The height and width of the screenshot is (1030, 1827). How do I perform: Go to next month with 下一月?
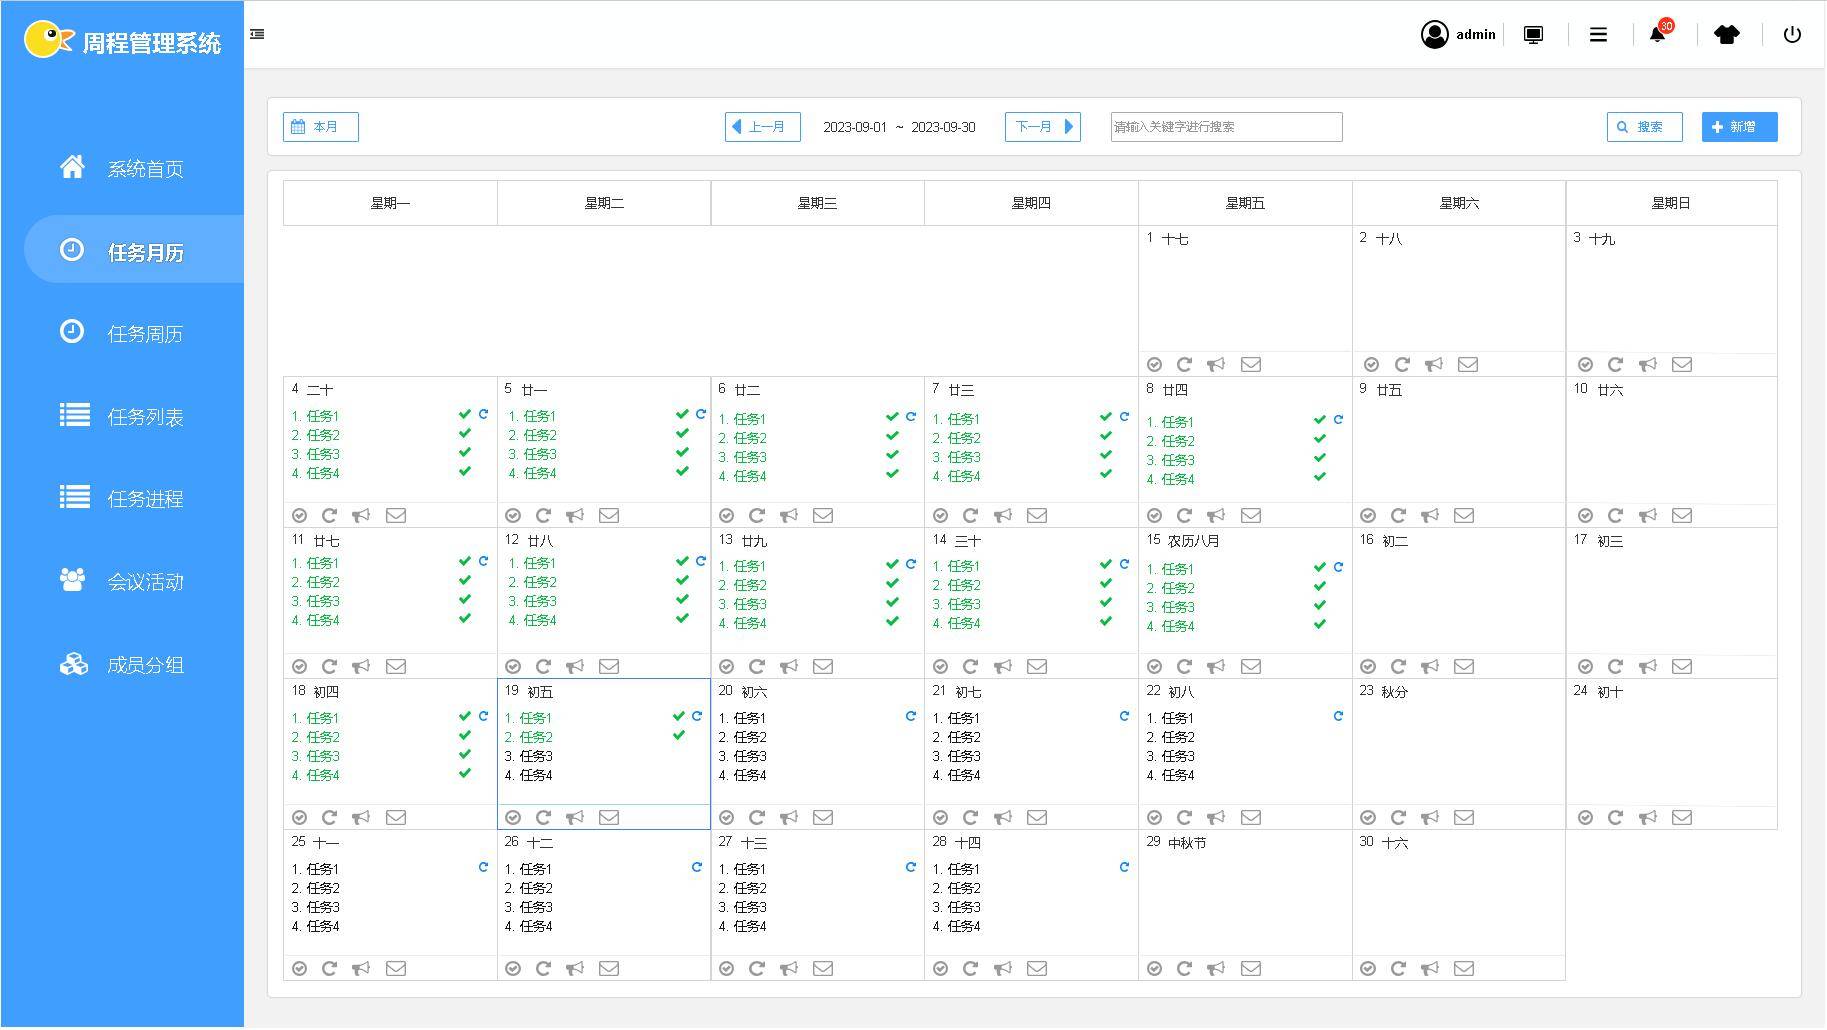[x=1042, y=127]
